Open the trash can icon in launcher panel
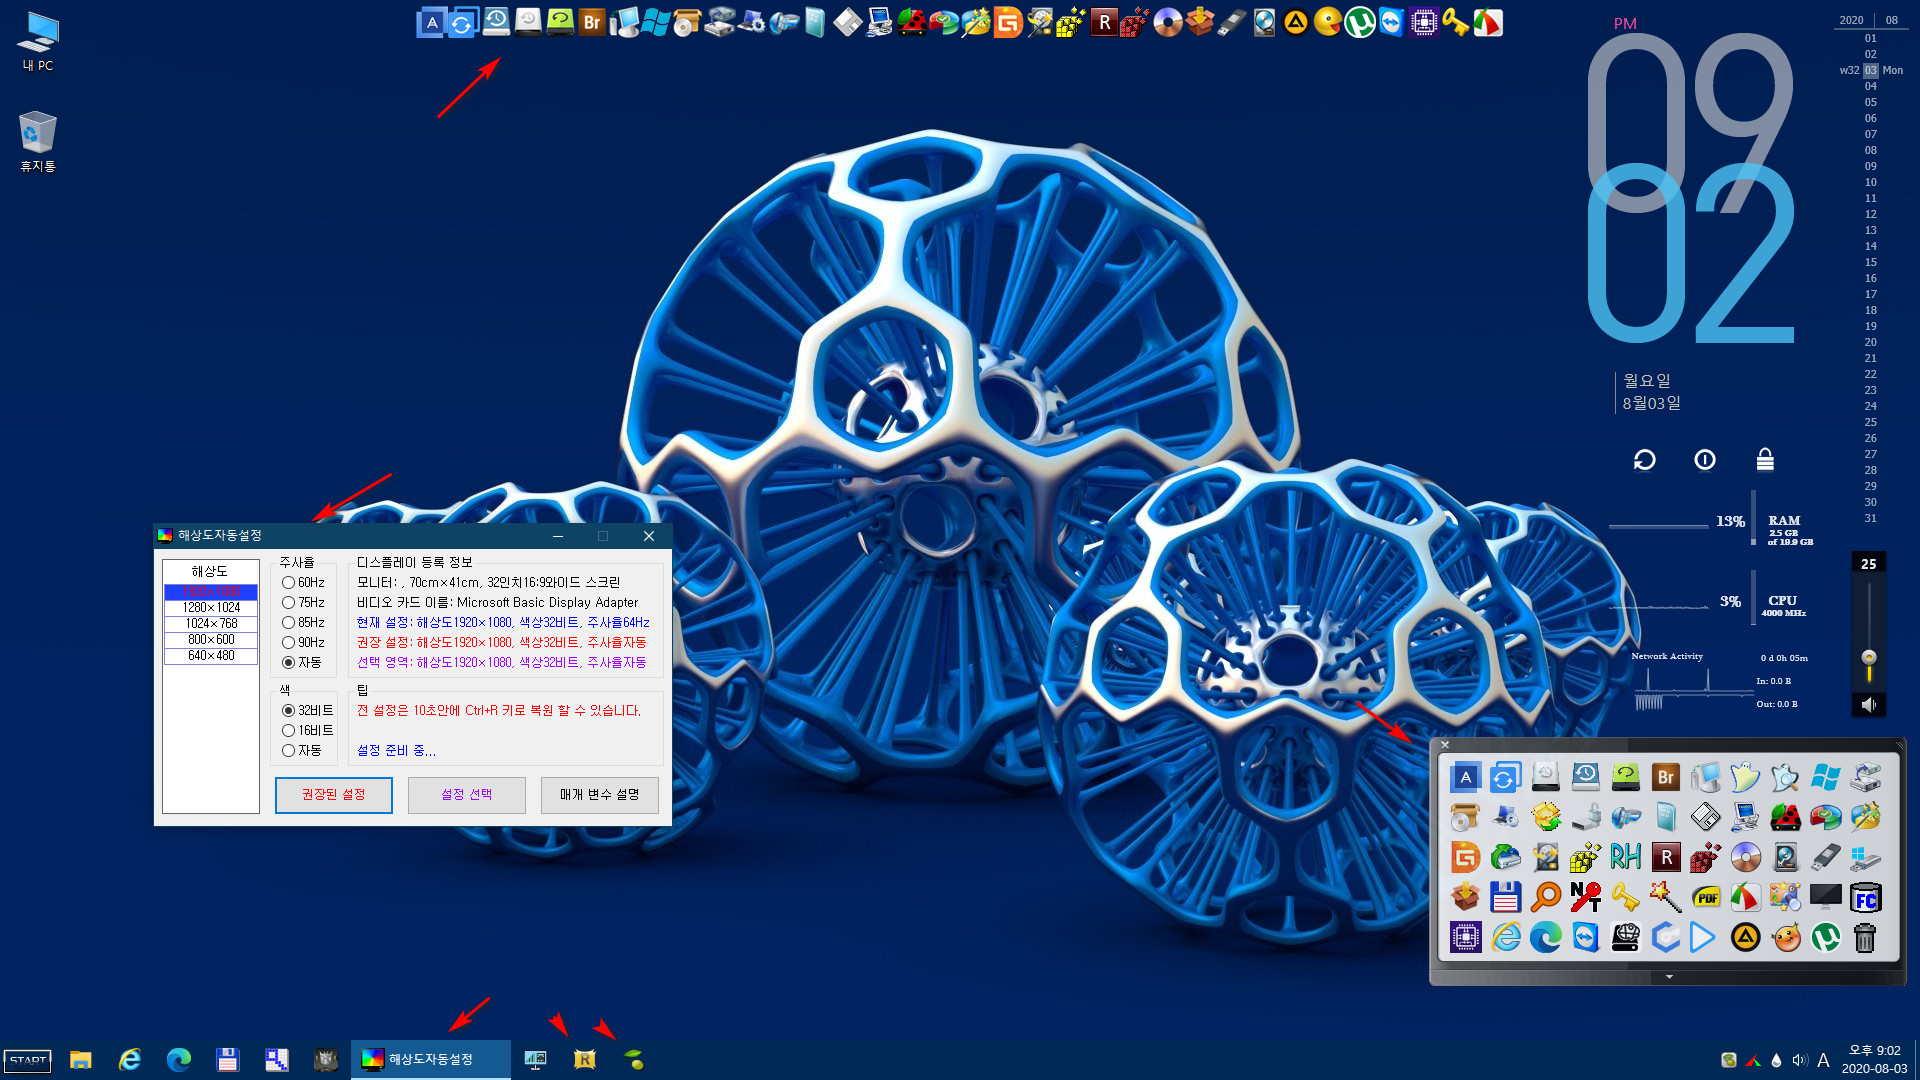 [1865, 937]
